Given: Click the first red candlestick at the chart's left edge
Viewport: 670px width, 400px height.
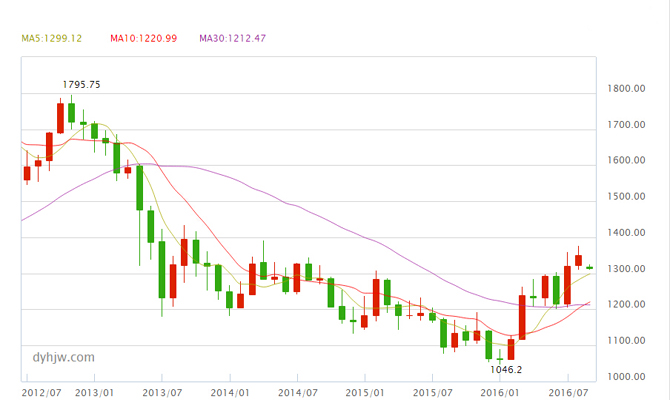Looking at the screenshot, I should [27, 172].
